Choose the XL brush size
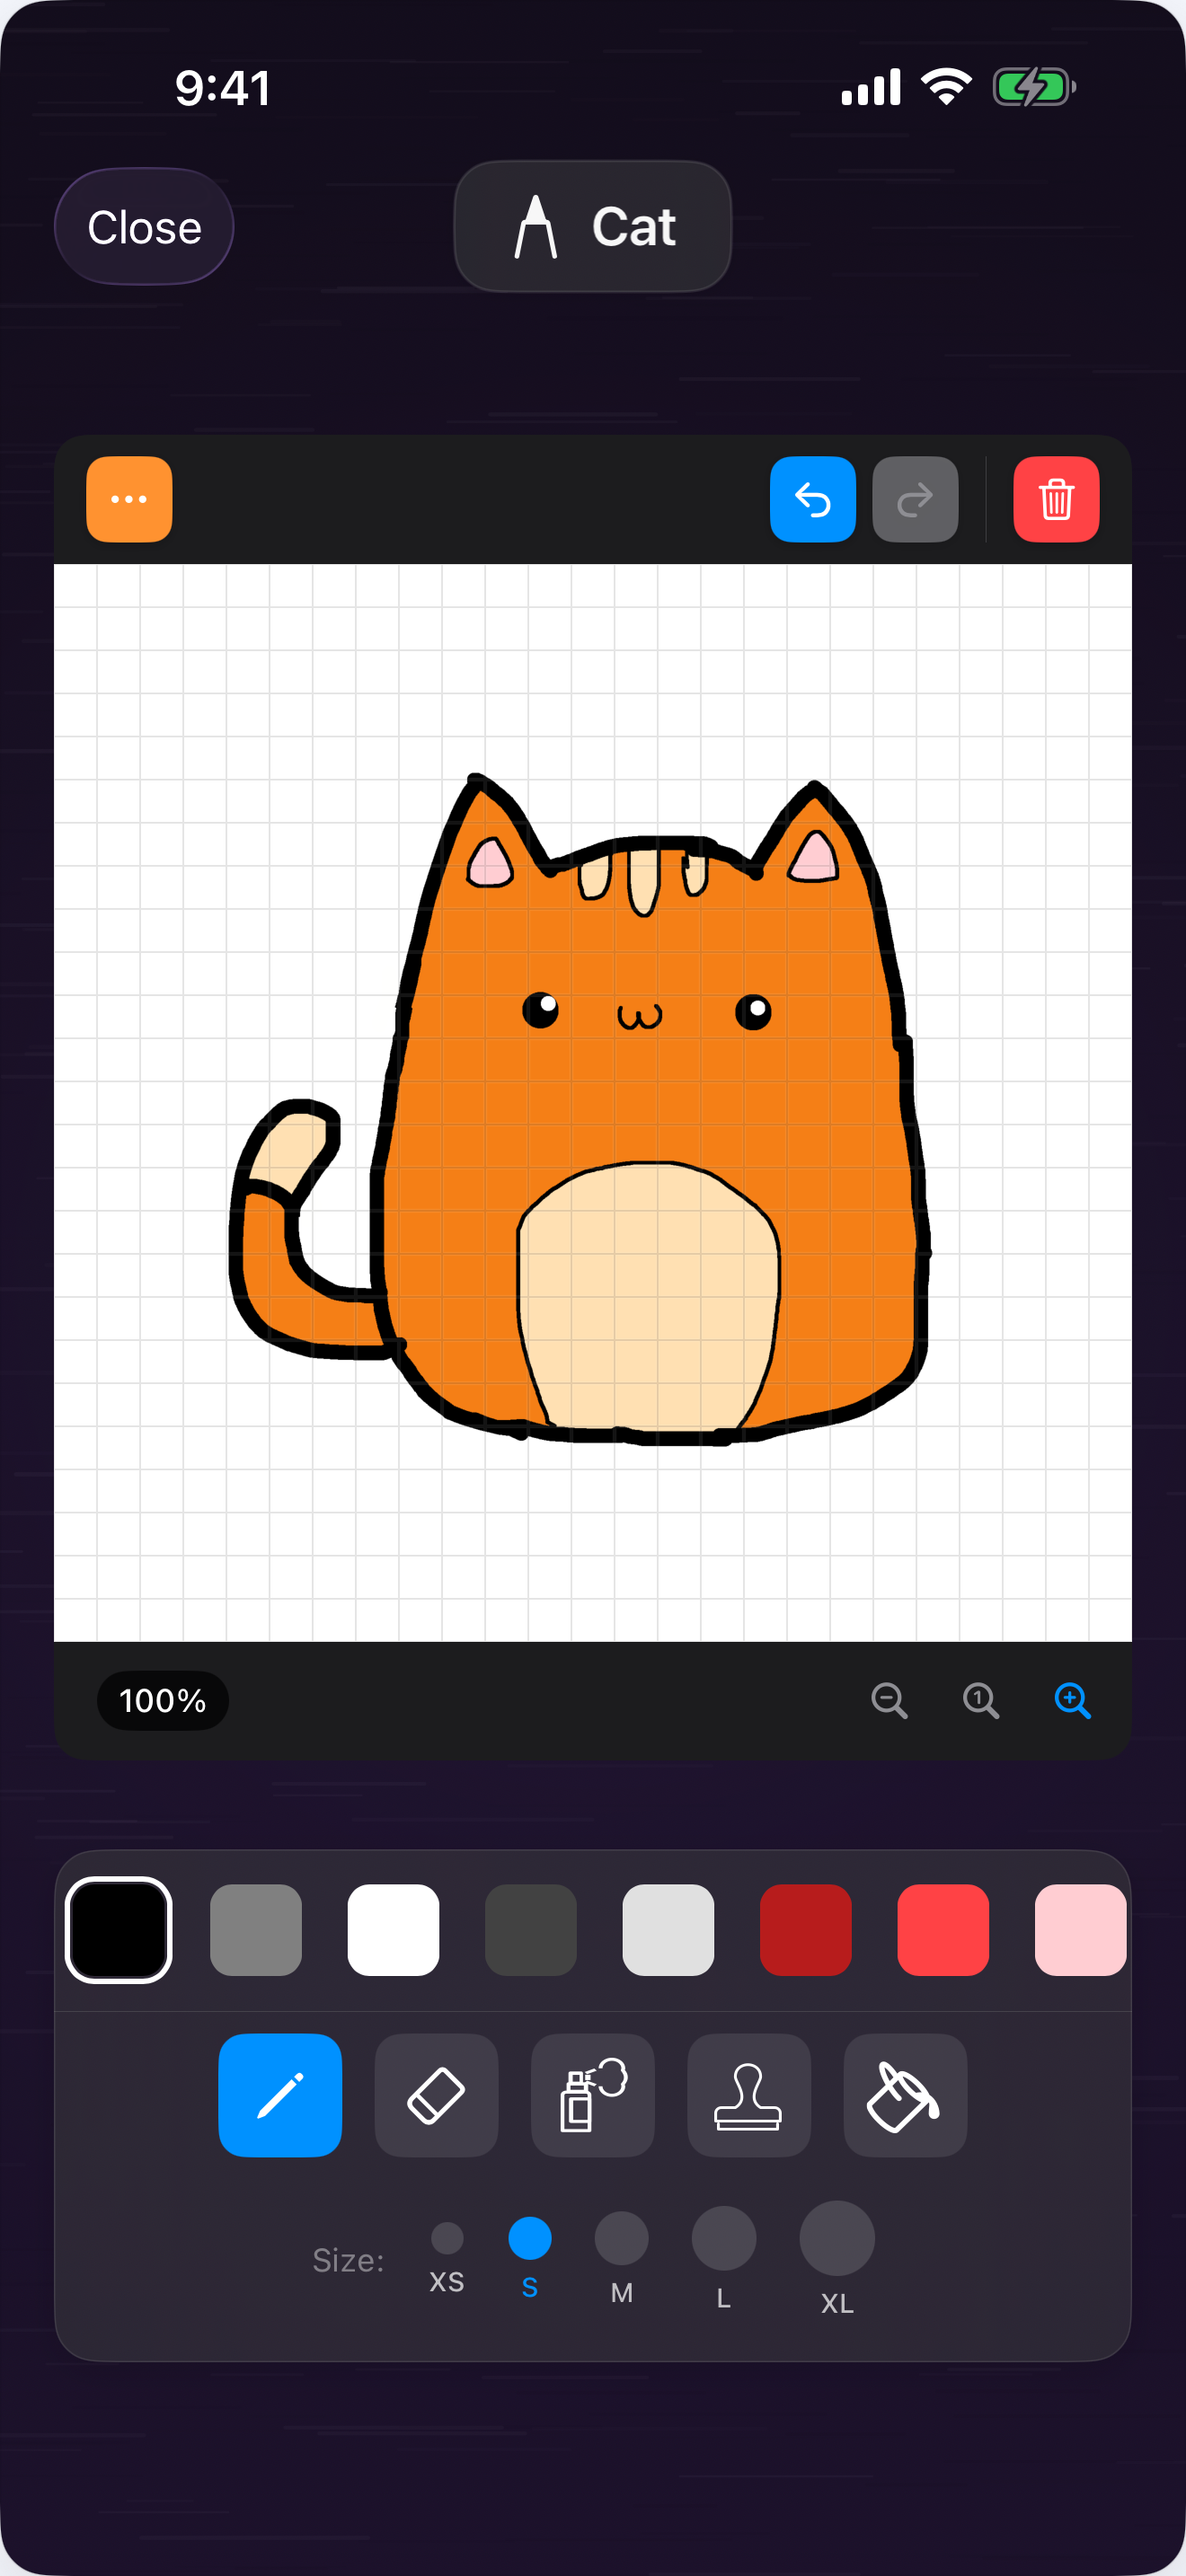 tap(837, 2258)
